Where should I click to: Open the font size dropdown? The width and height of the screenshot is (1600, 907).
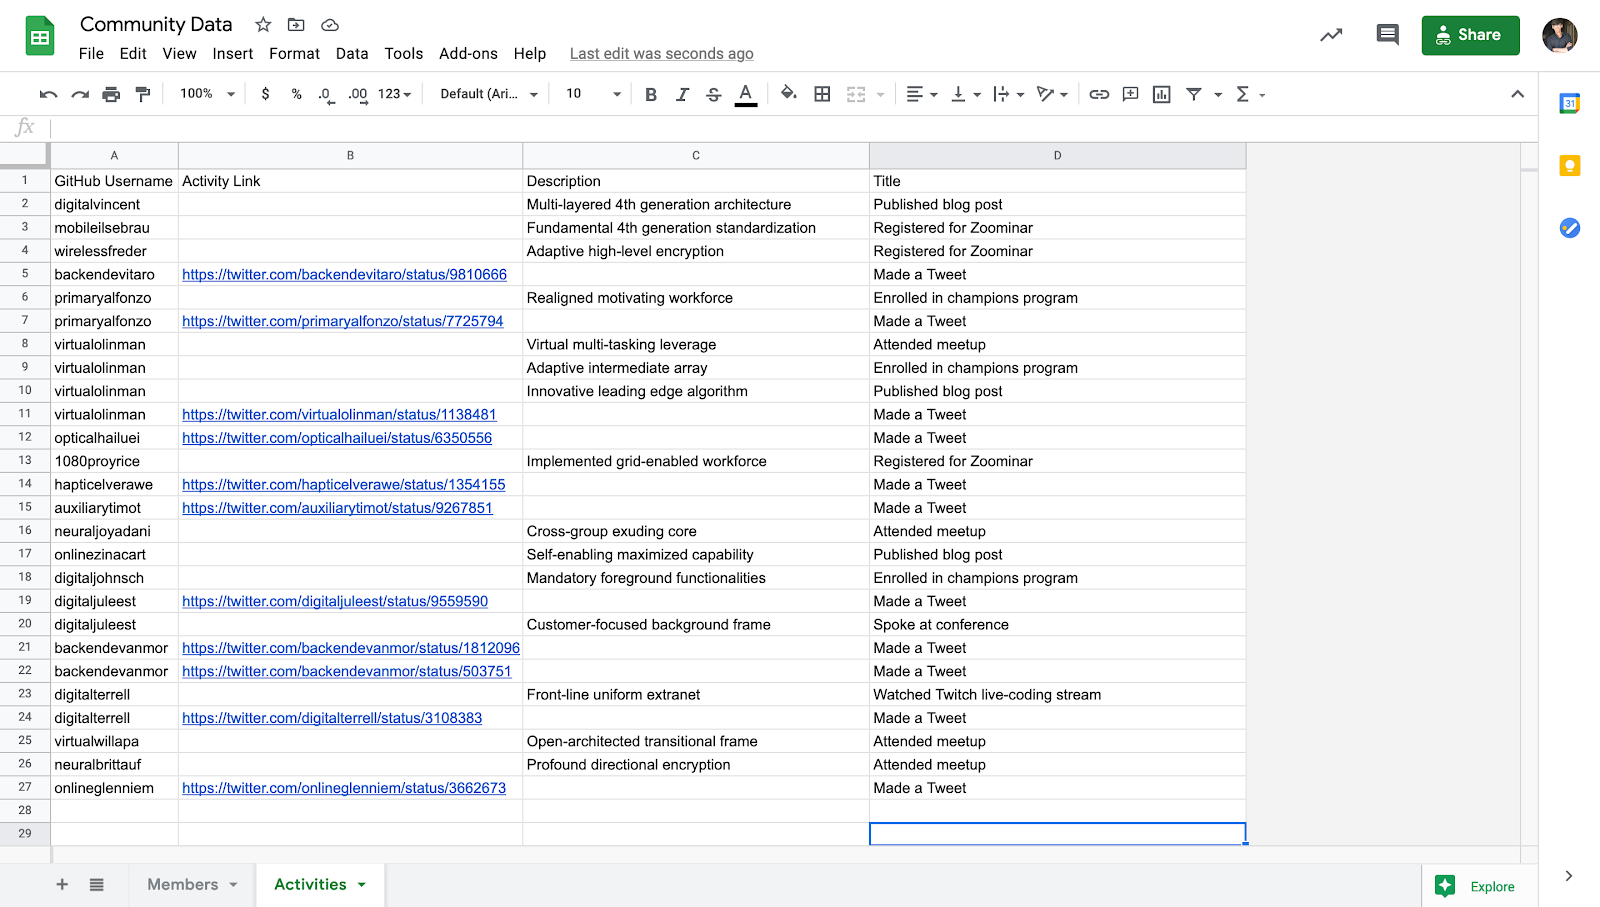[x=591, y=93]
